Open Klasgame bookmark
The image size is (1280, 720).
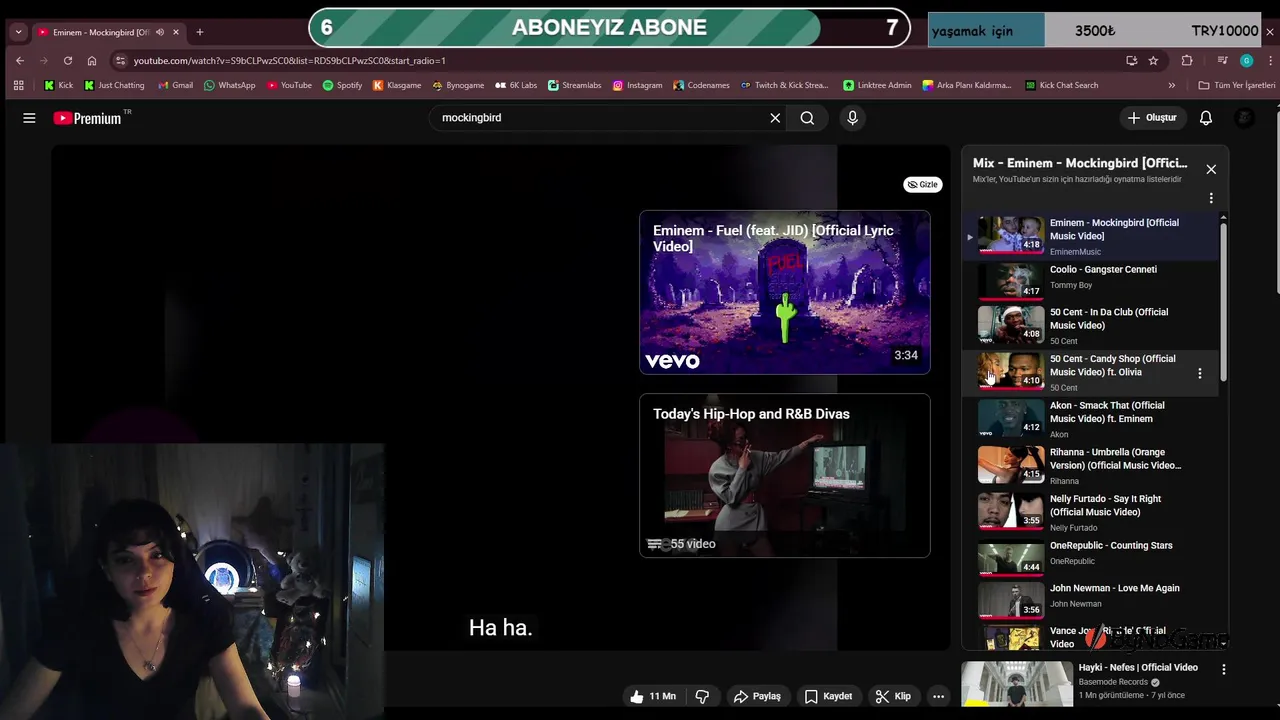coord(397,85)
